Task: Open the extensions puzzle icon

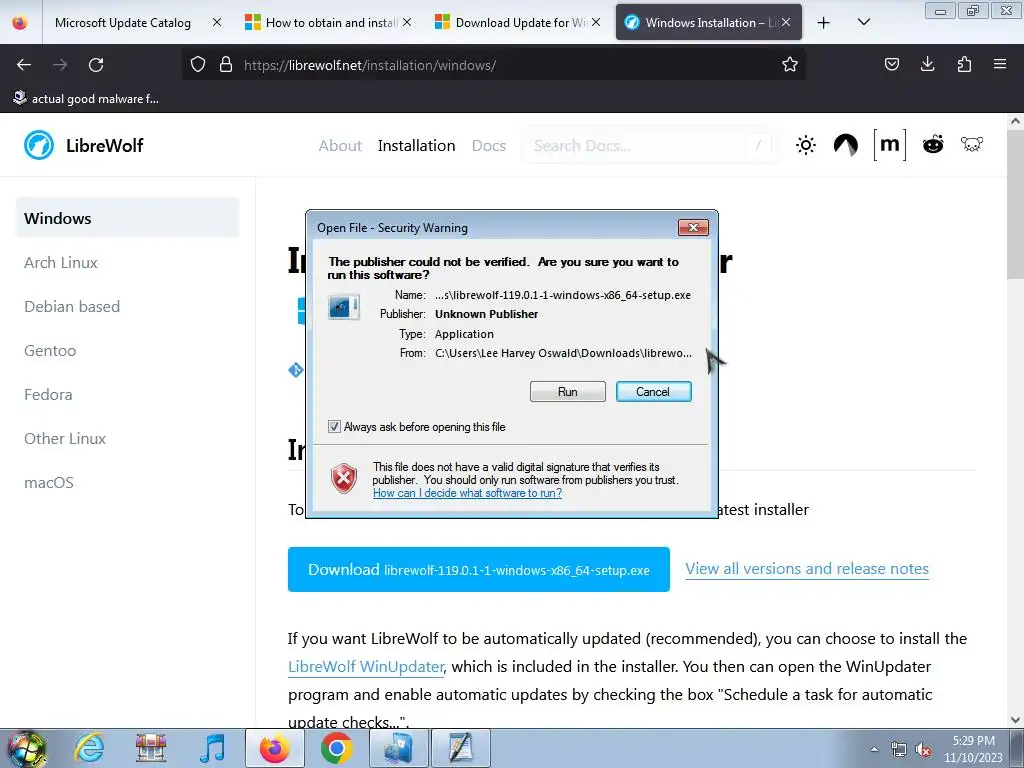Action: point(964,64)
